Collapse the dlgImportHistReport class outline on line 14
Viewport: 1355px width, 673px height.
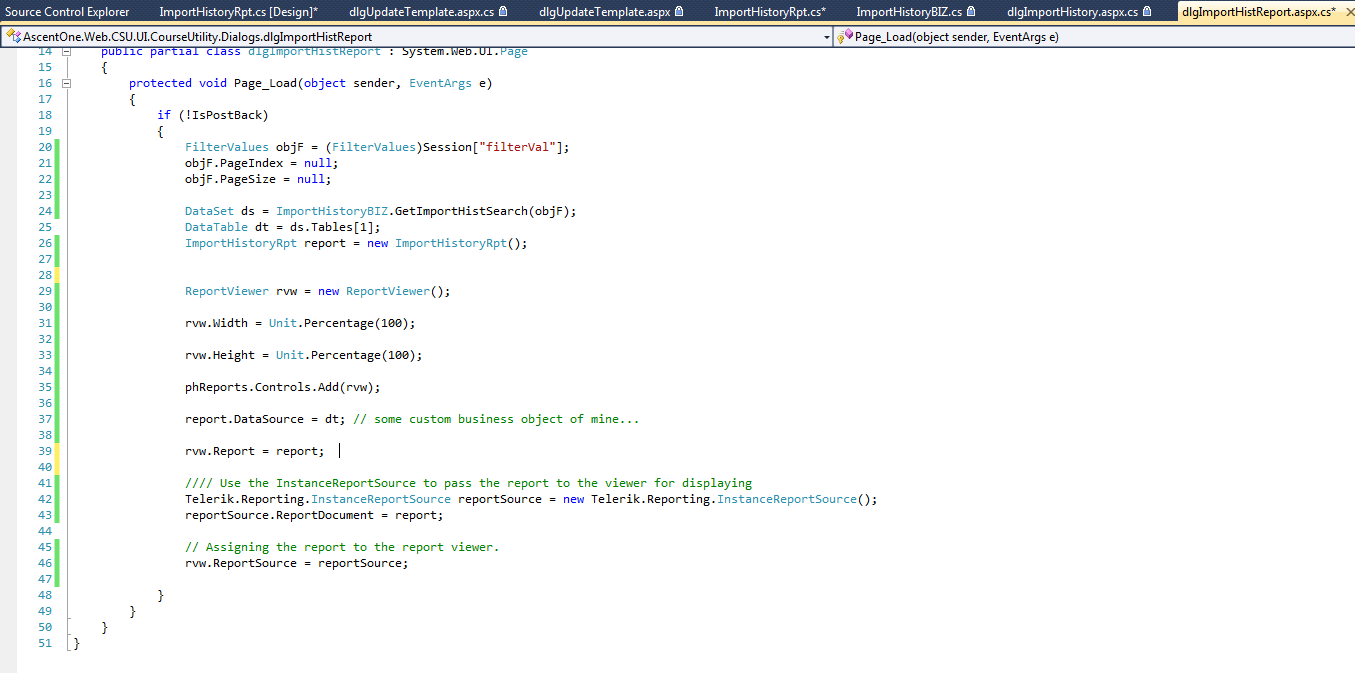coord(67,51)
